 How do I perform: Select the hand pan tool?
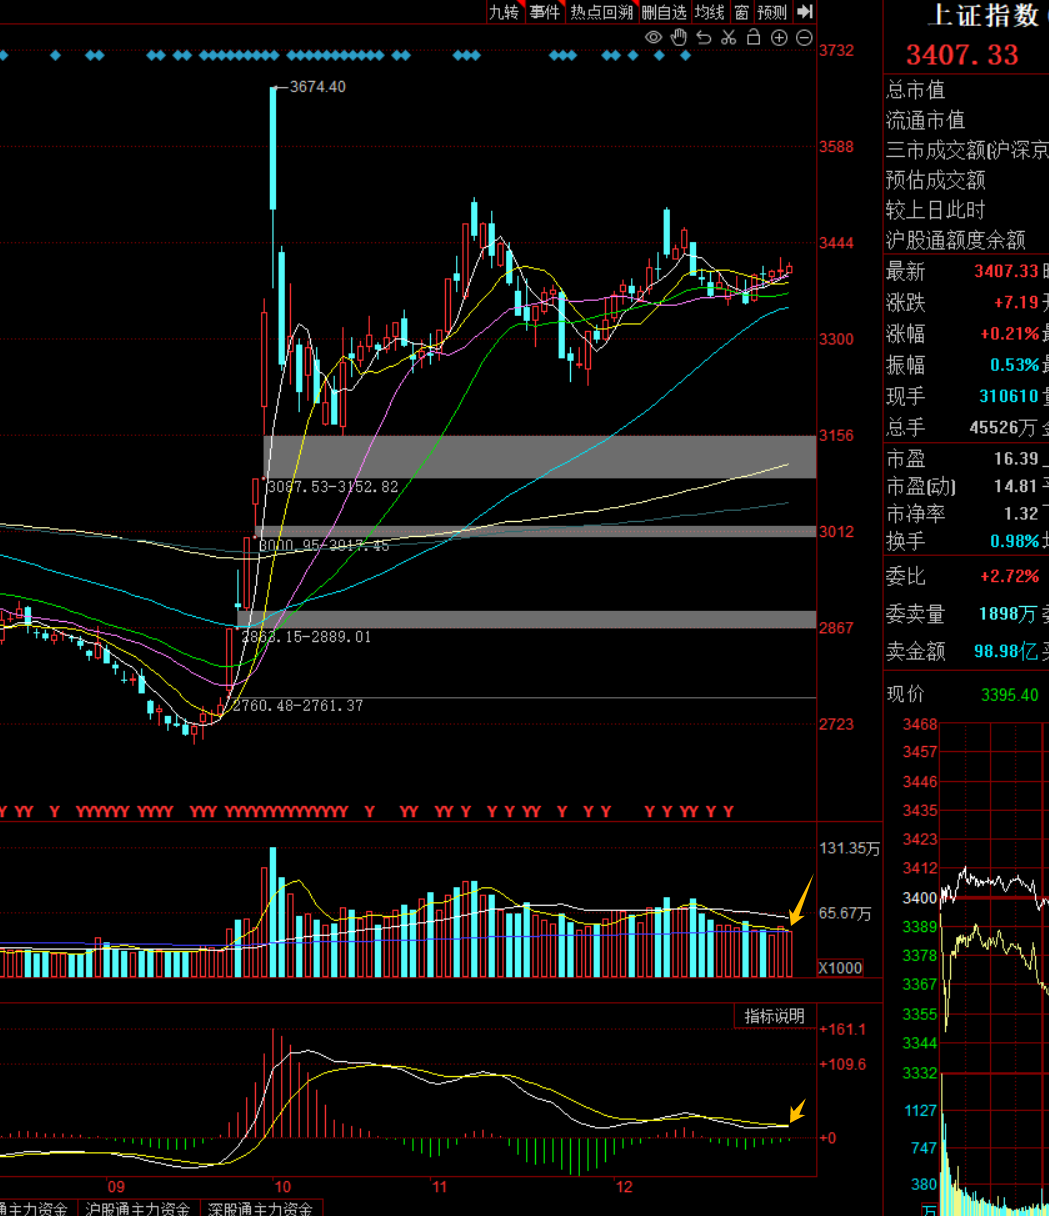click(679, 38)
